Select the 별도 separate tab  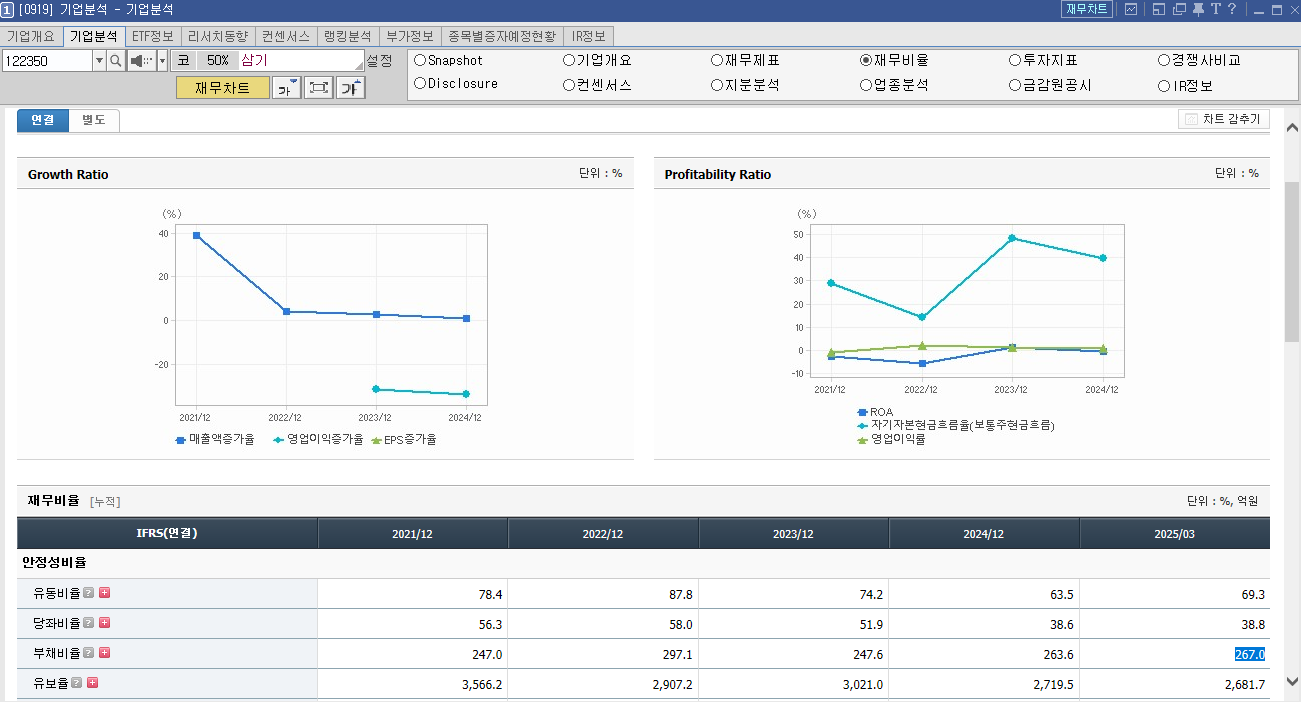pos(94,120)
